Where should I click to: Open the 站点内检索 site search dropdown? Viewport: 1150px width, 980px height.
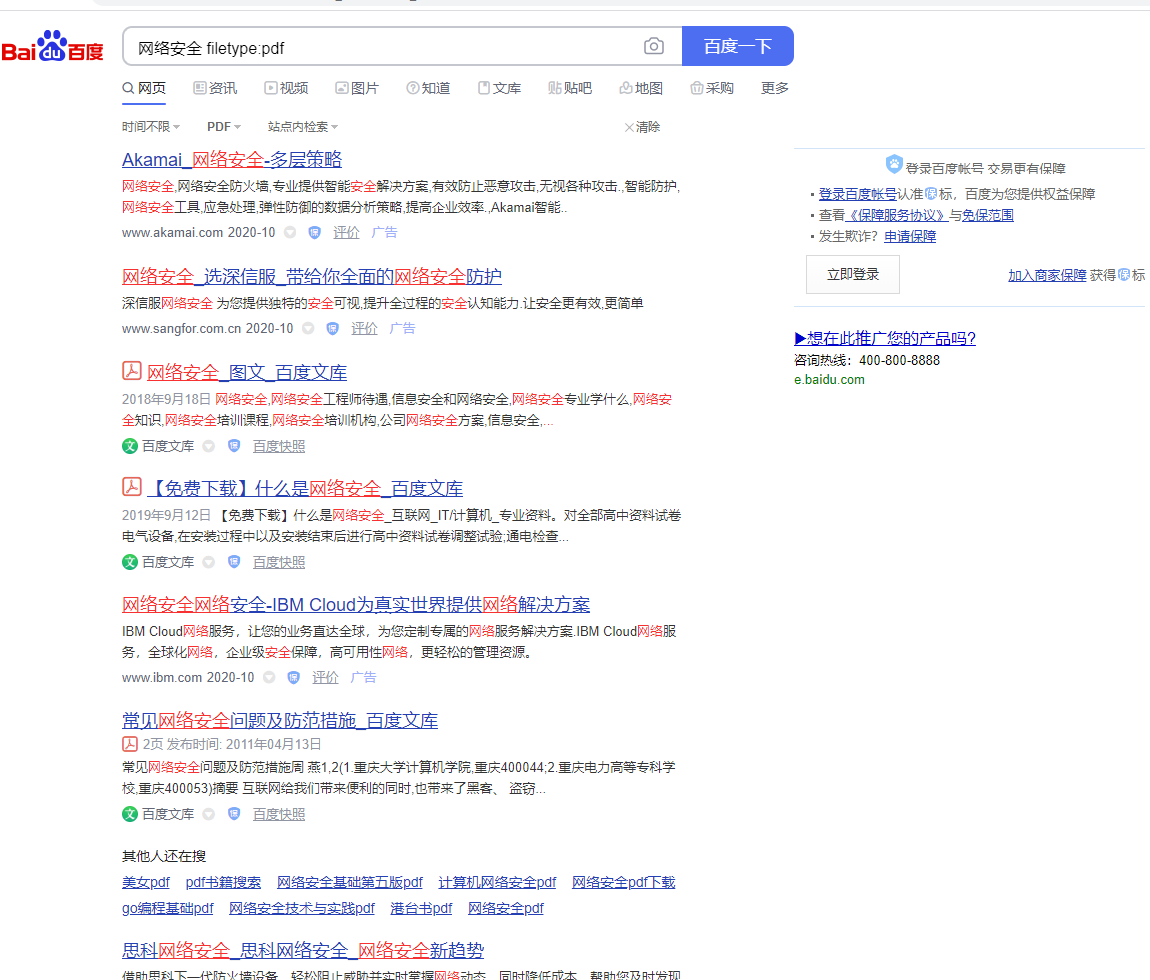303,127
